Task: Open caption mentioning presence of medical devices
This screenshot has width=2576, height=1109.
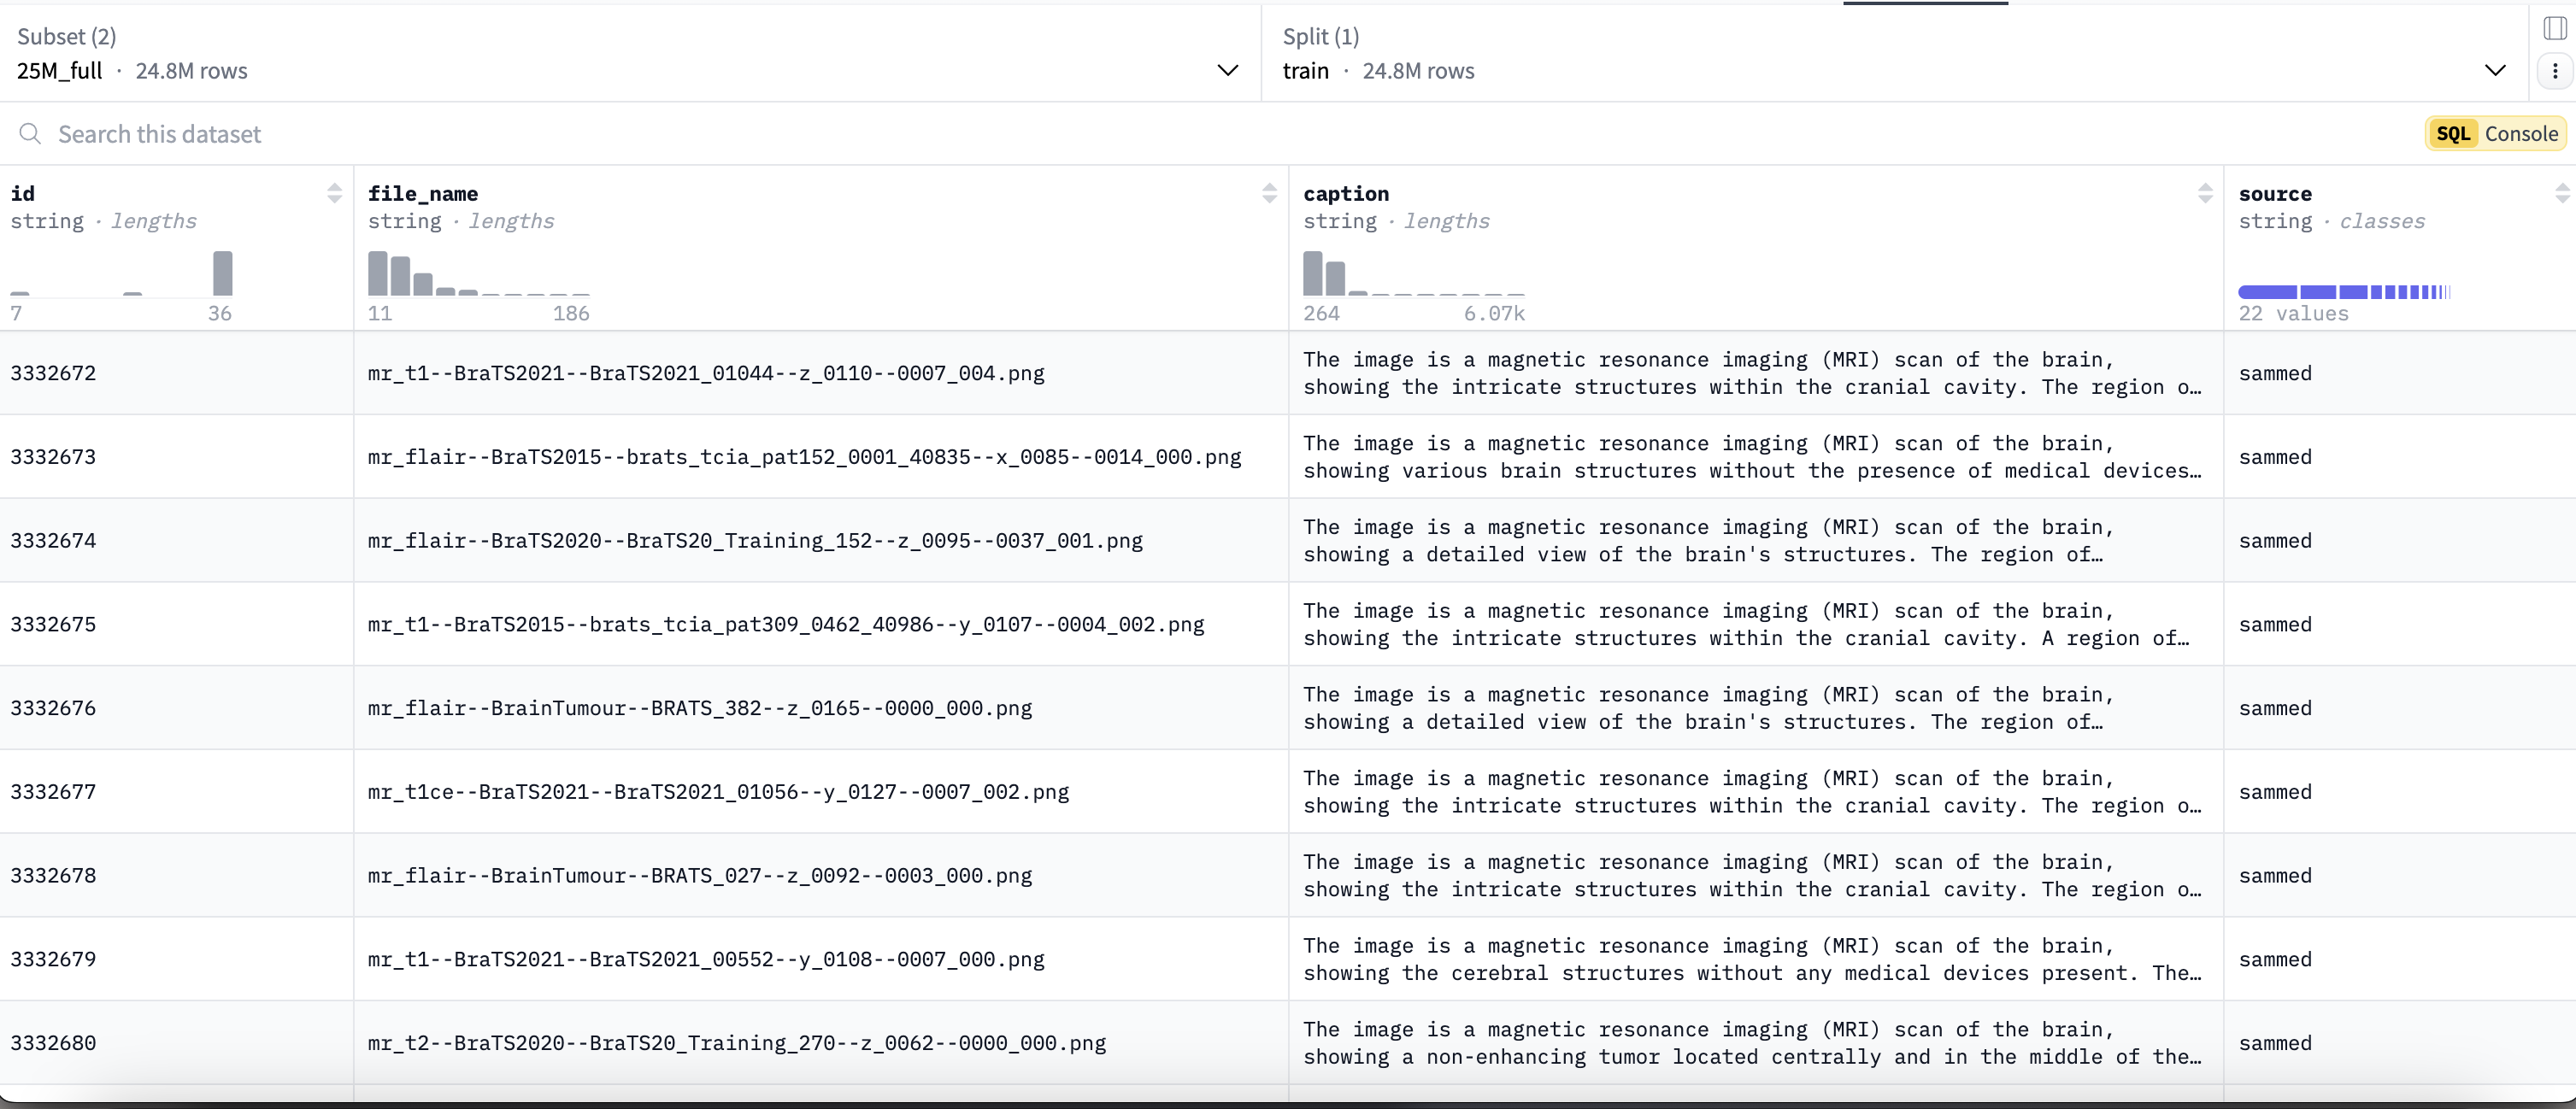Action: click(1752, 457)
